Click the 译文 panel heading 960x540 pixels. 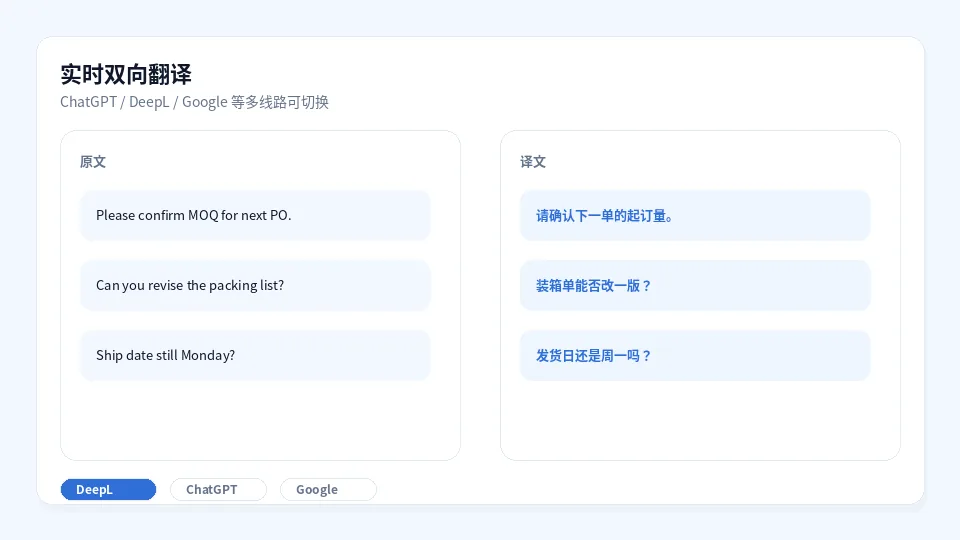(x=533, y=162)
